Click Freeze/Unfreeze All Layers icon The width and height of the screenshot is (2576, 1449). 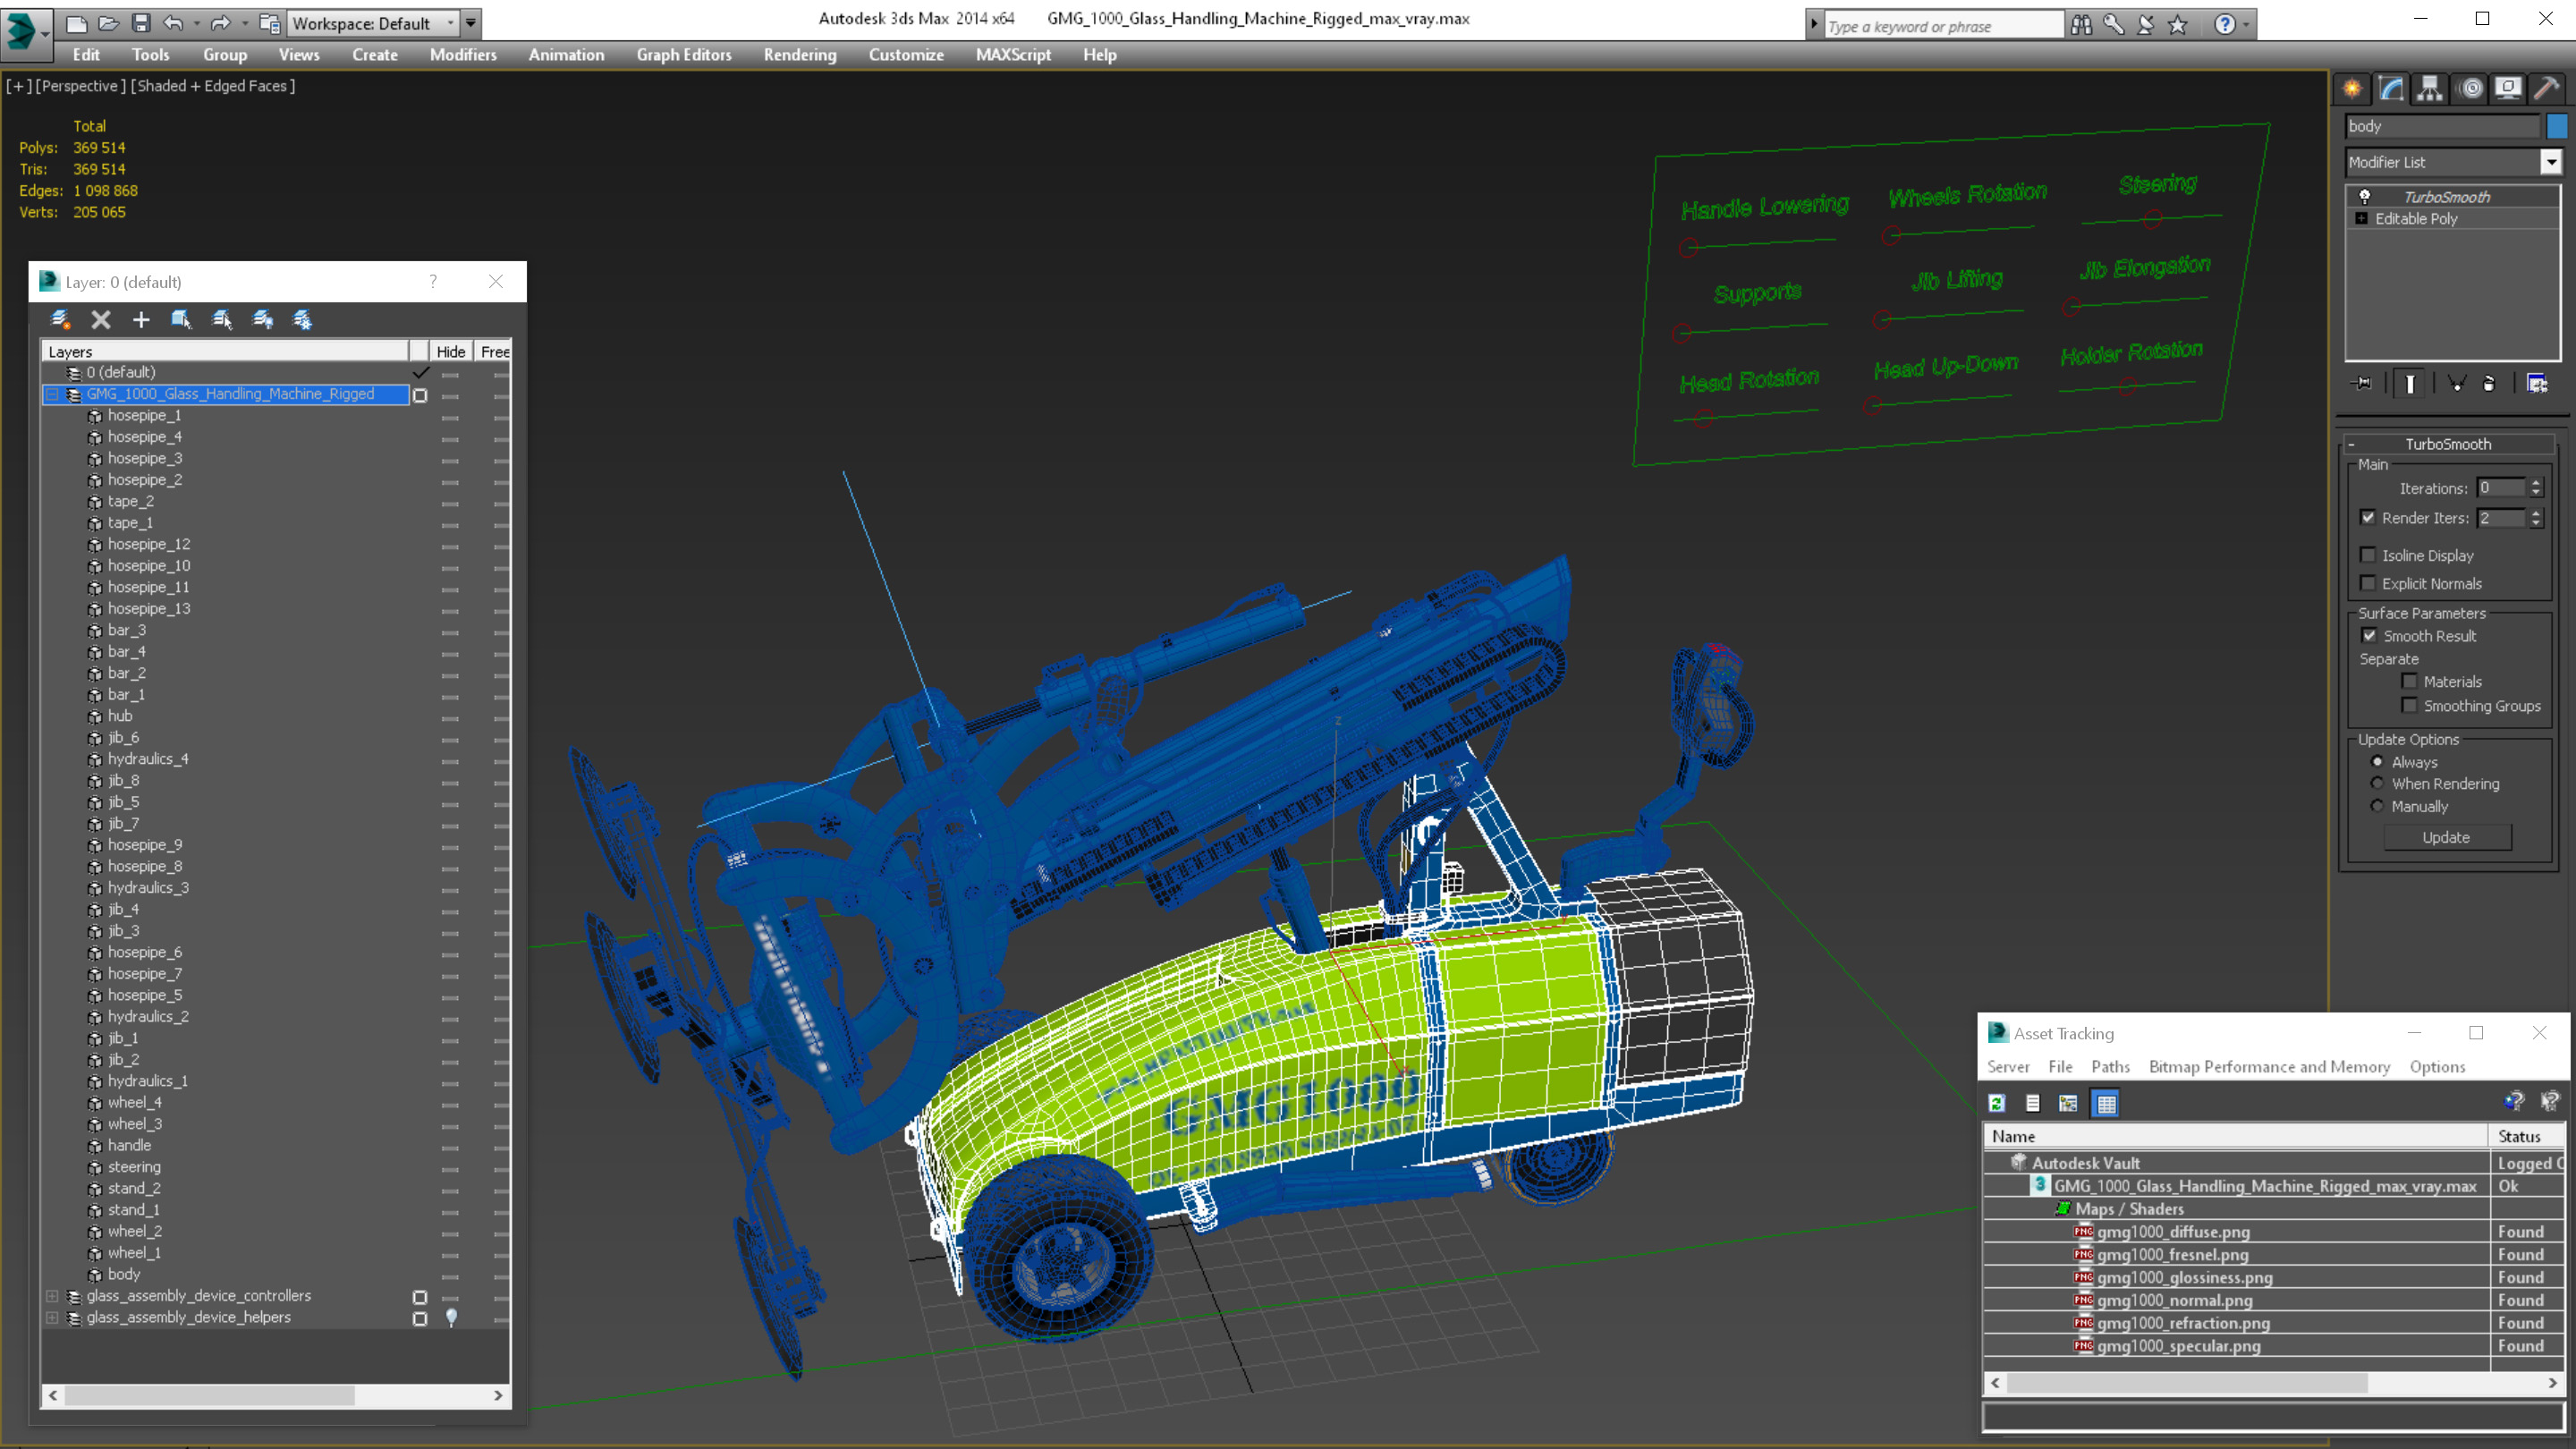coord(302,319)
